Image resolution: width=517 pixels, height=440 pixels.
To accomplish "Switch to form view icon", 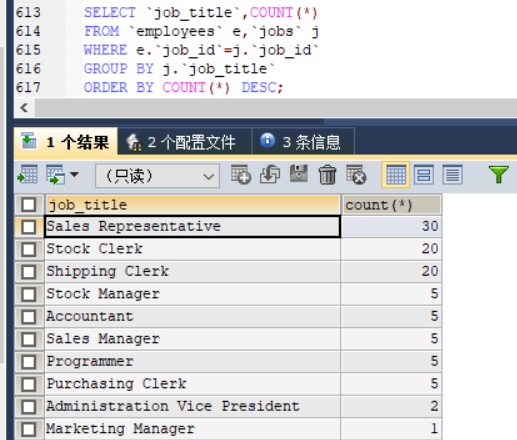I will 424,175.
